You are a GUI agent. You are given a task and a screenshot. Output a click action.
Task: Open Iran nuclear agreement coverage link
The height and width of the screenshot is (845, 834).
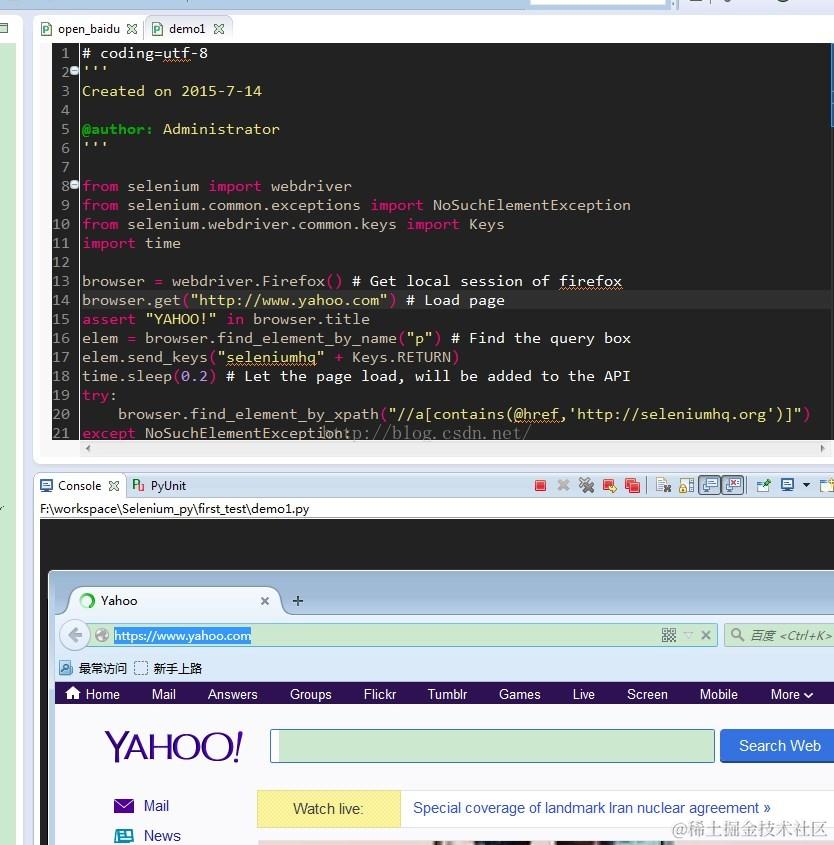tap(592, 808)
